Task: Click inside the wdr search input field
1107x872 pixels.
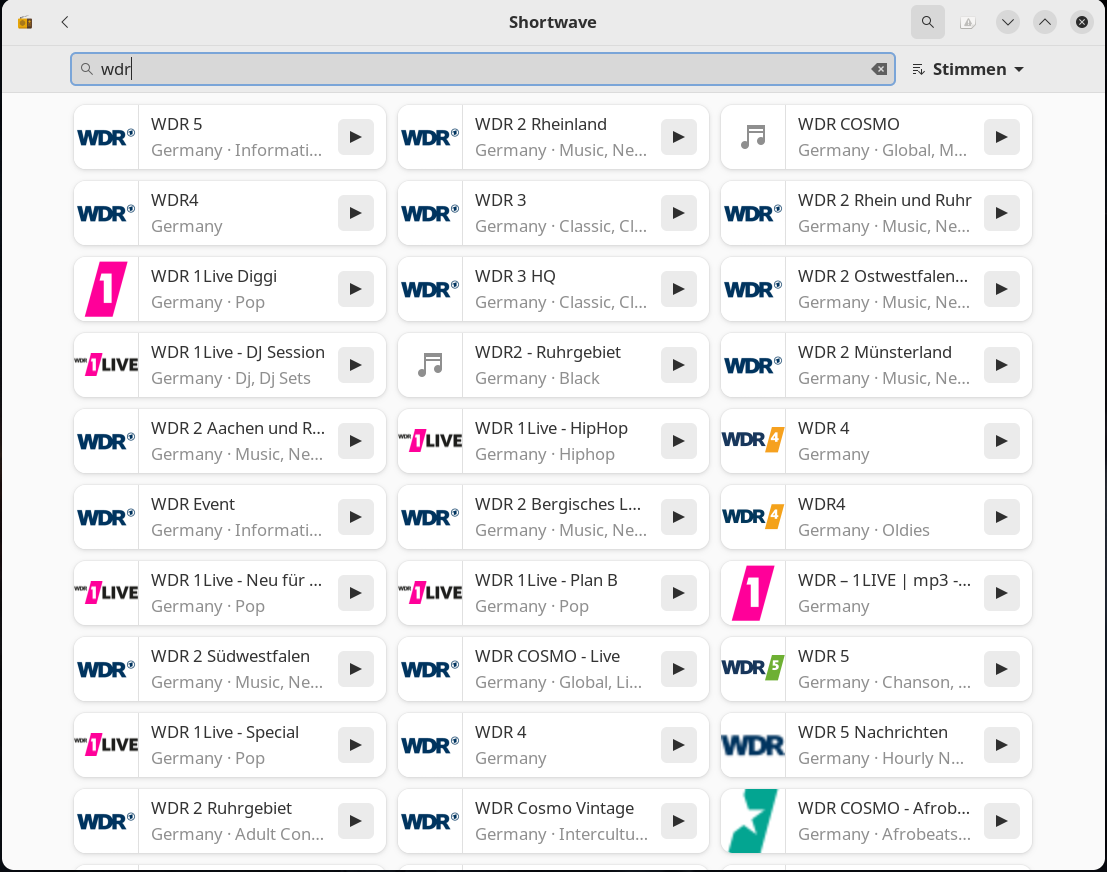Action: [x=480, y=69]
